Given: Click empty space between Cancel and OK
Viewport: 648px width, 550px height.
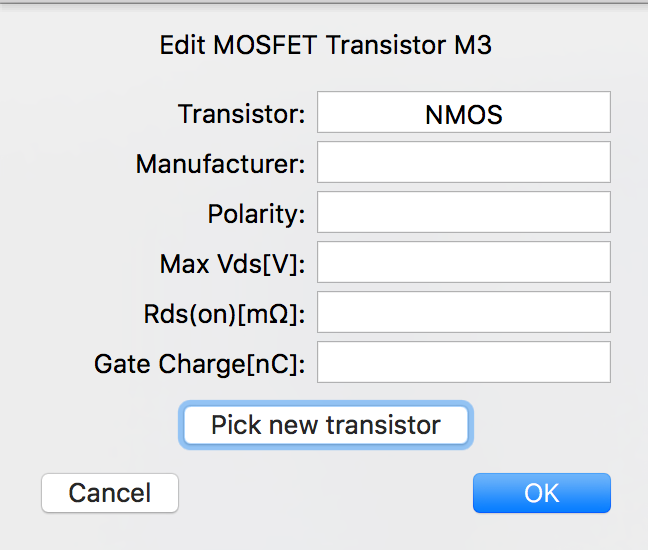Looking at the screenshot, I should (x=325, y=493).
